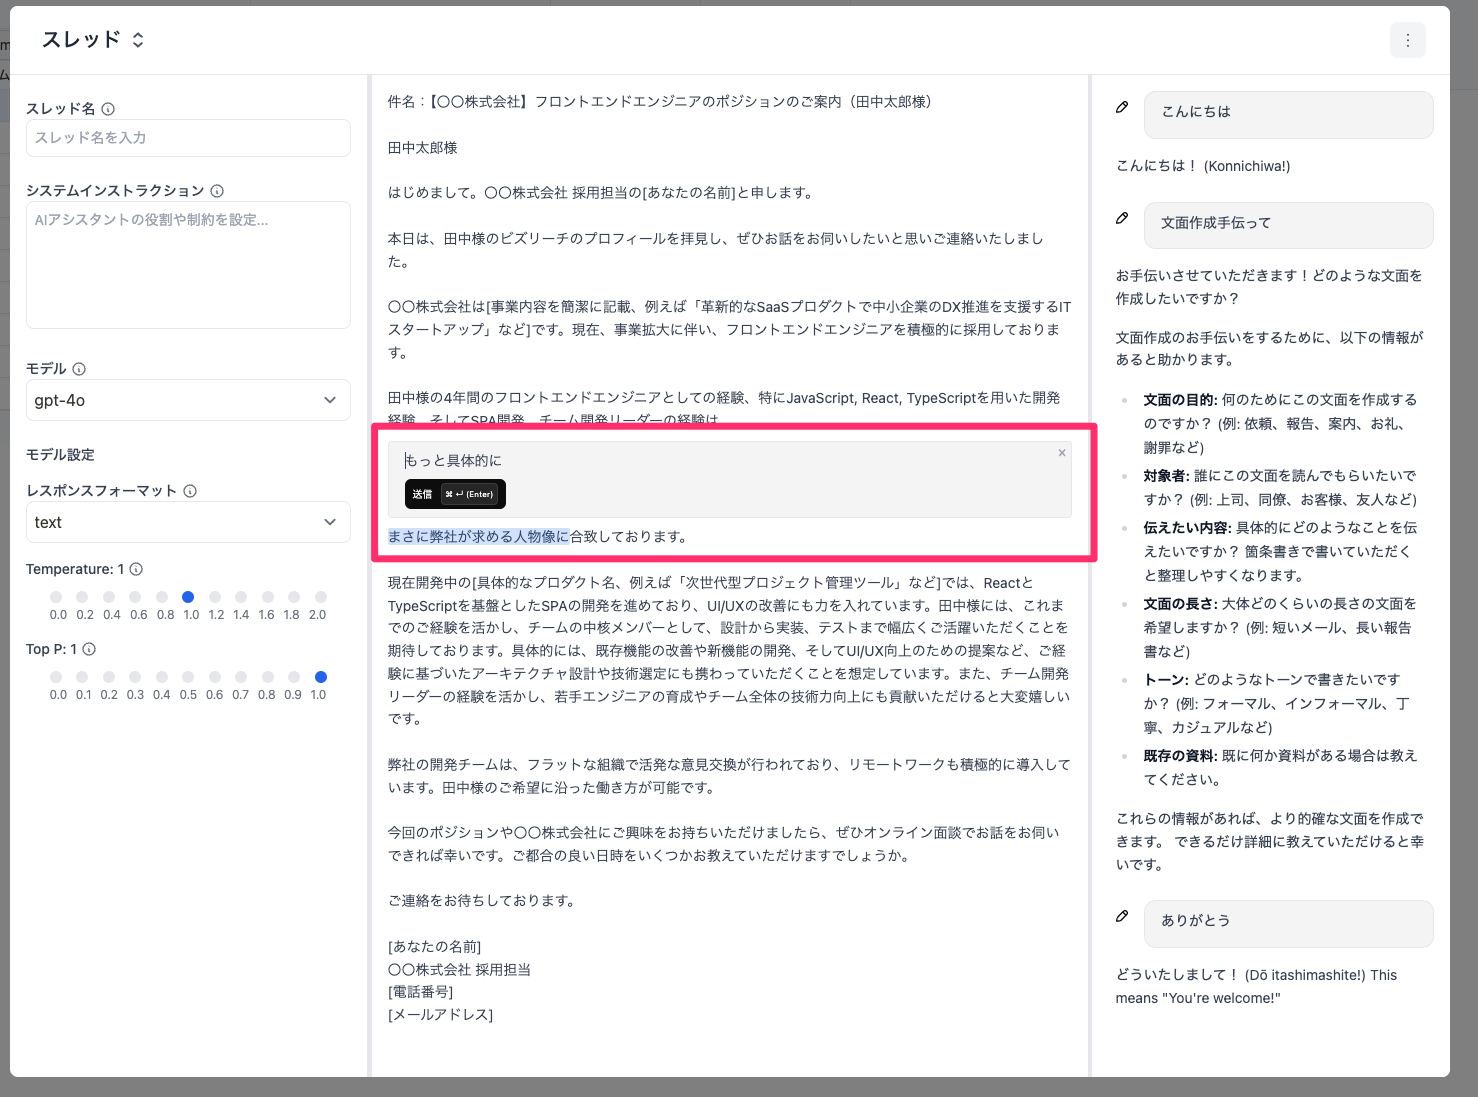The width and height of the screenshot is (1478, 1097).
Task: Open the three-dot options menu
Action: [x=1407, y=40]
